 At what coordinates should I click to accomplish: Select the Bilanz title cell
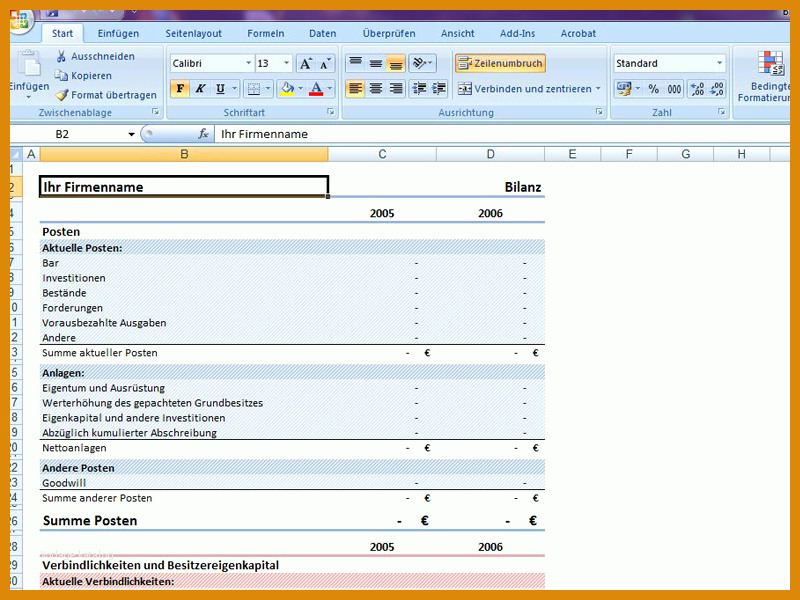tap(523, 187)
